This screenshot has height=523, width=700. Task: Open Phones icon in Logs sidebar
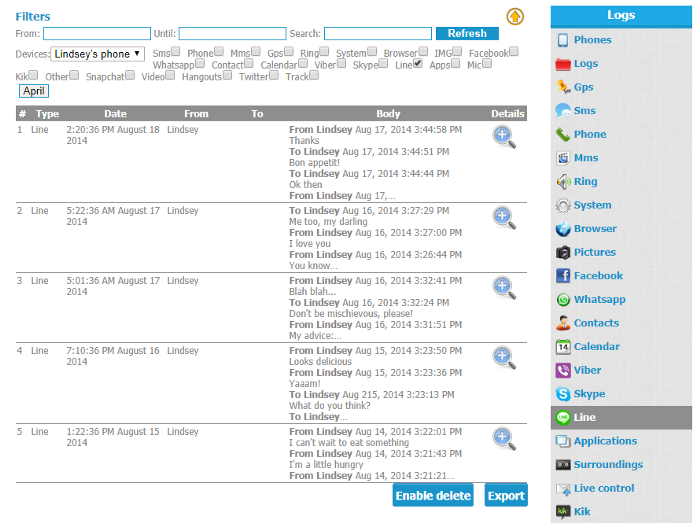[563, 40]
